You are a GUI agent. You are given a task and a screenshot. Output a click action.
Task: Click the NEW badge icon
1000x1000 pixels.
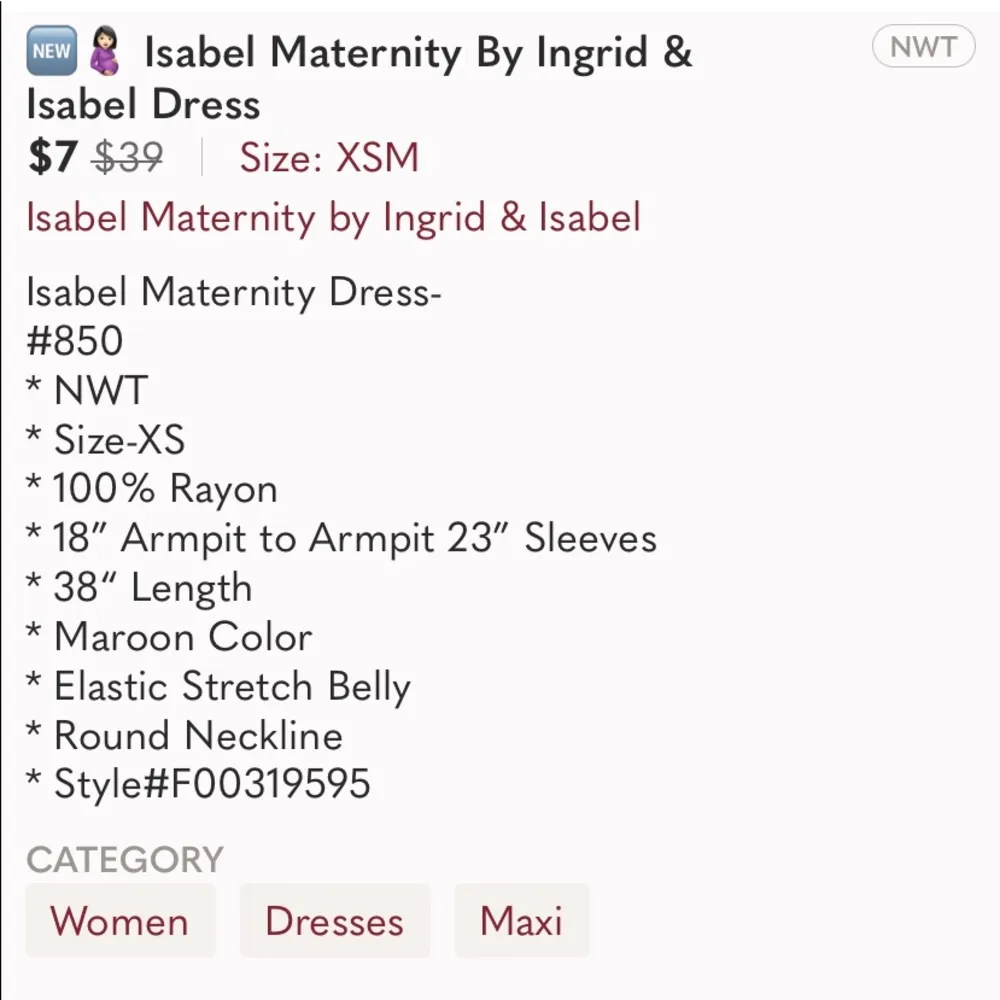(x=49, y=49)
